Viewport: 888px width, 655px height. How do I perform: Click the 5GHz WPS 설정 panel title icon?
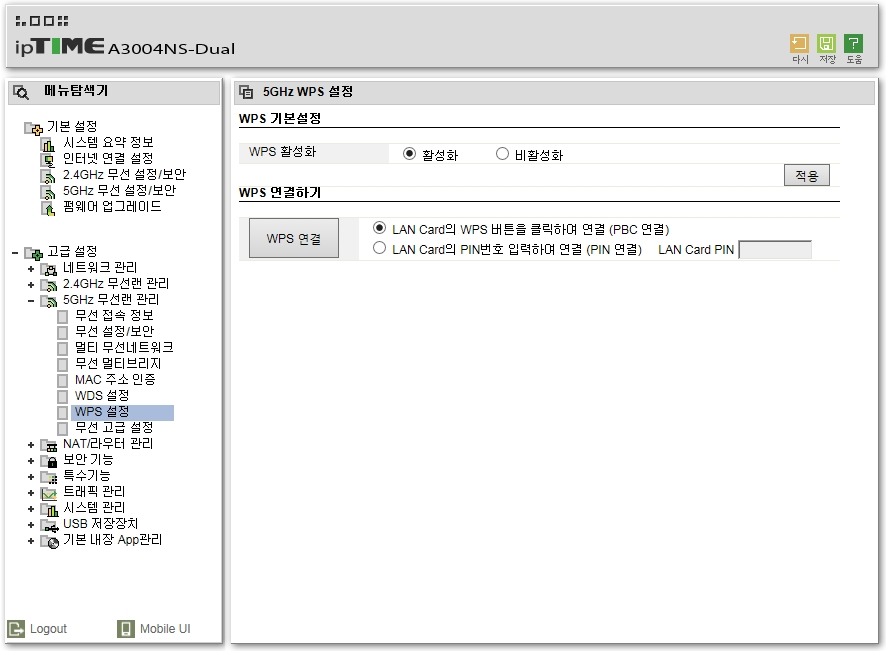click(x=246, y=92)
